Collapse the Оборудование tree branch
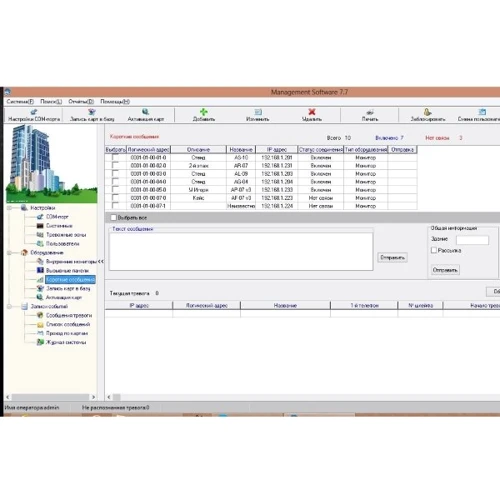500x500 pixels. [x=9, y=253]
